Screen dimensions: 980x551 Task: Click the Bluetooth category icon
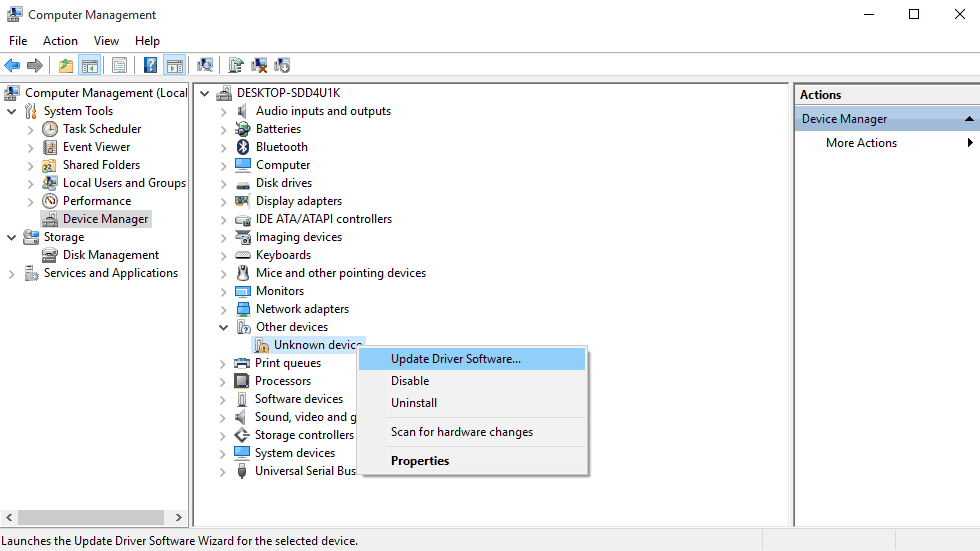point(243,147)
